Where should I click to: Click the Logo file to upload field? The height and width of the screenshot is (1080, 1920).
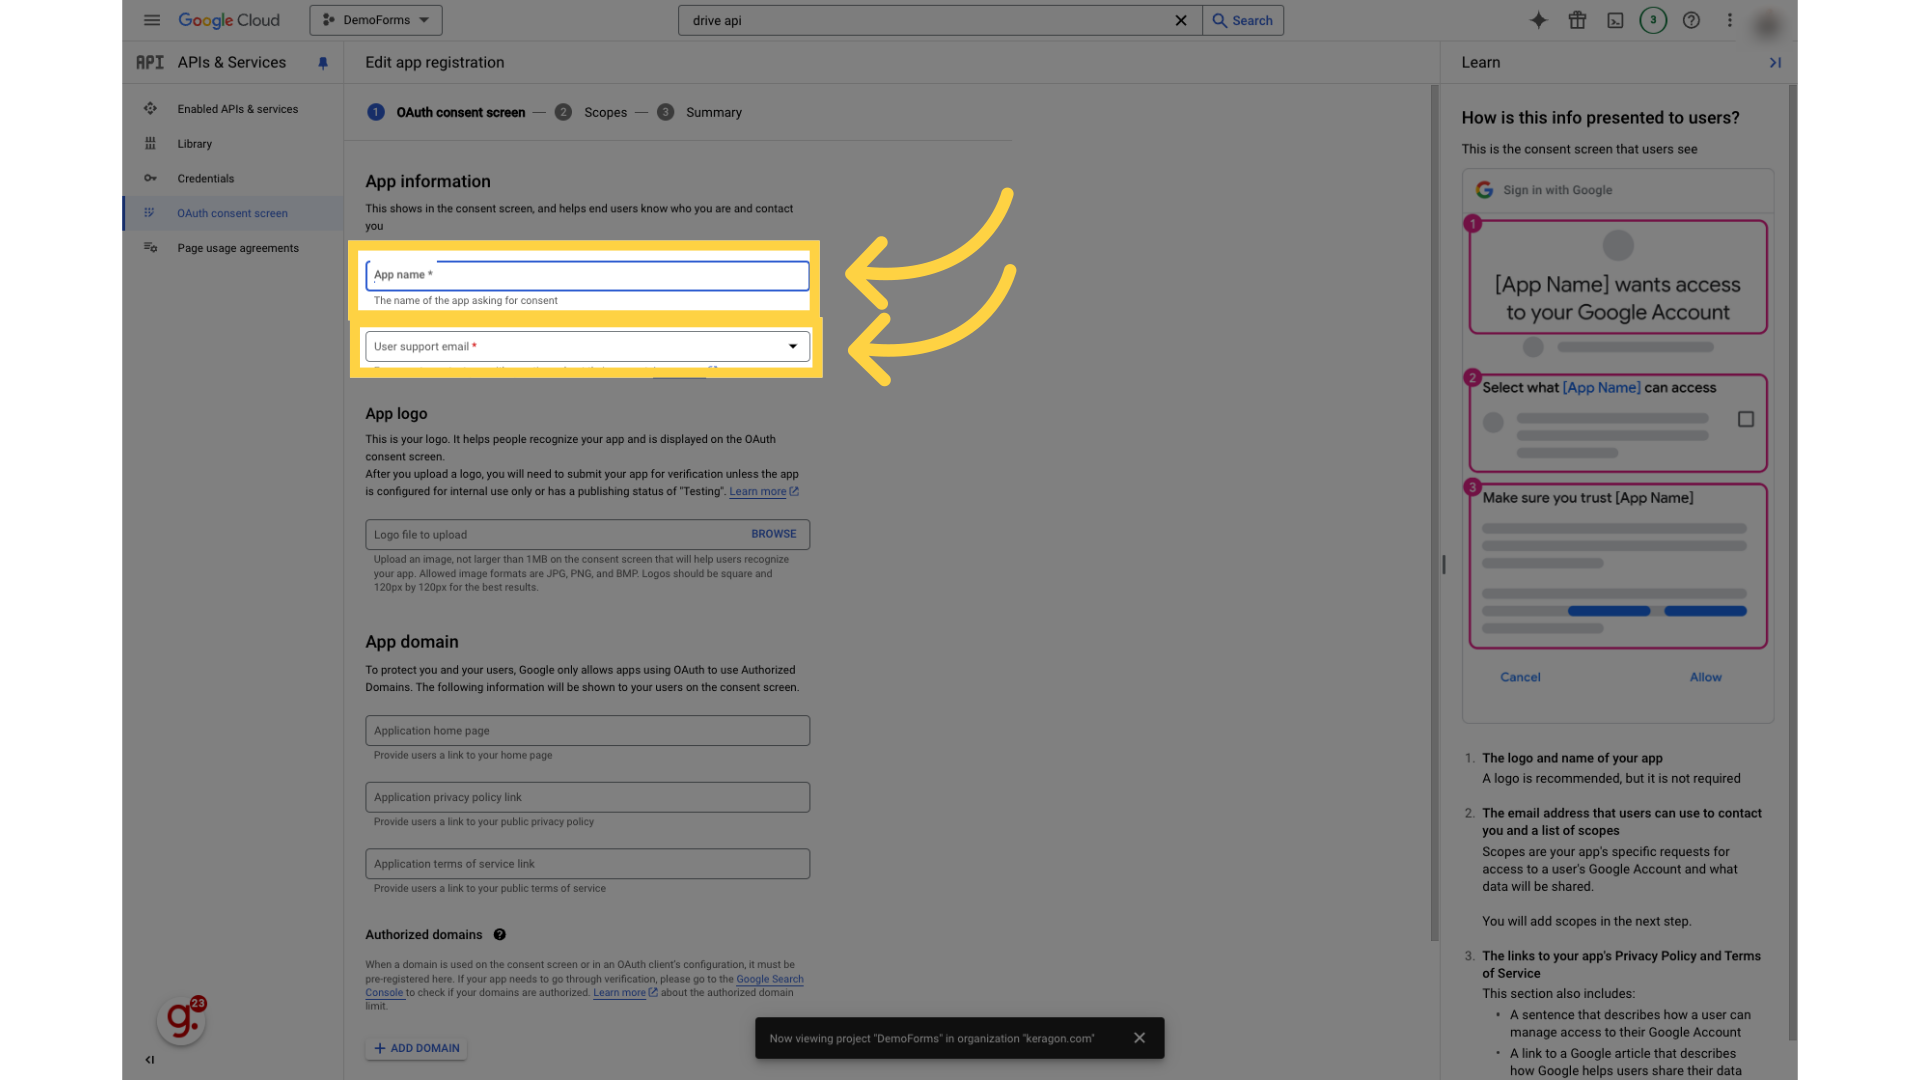588,534
